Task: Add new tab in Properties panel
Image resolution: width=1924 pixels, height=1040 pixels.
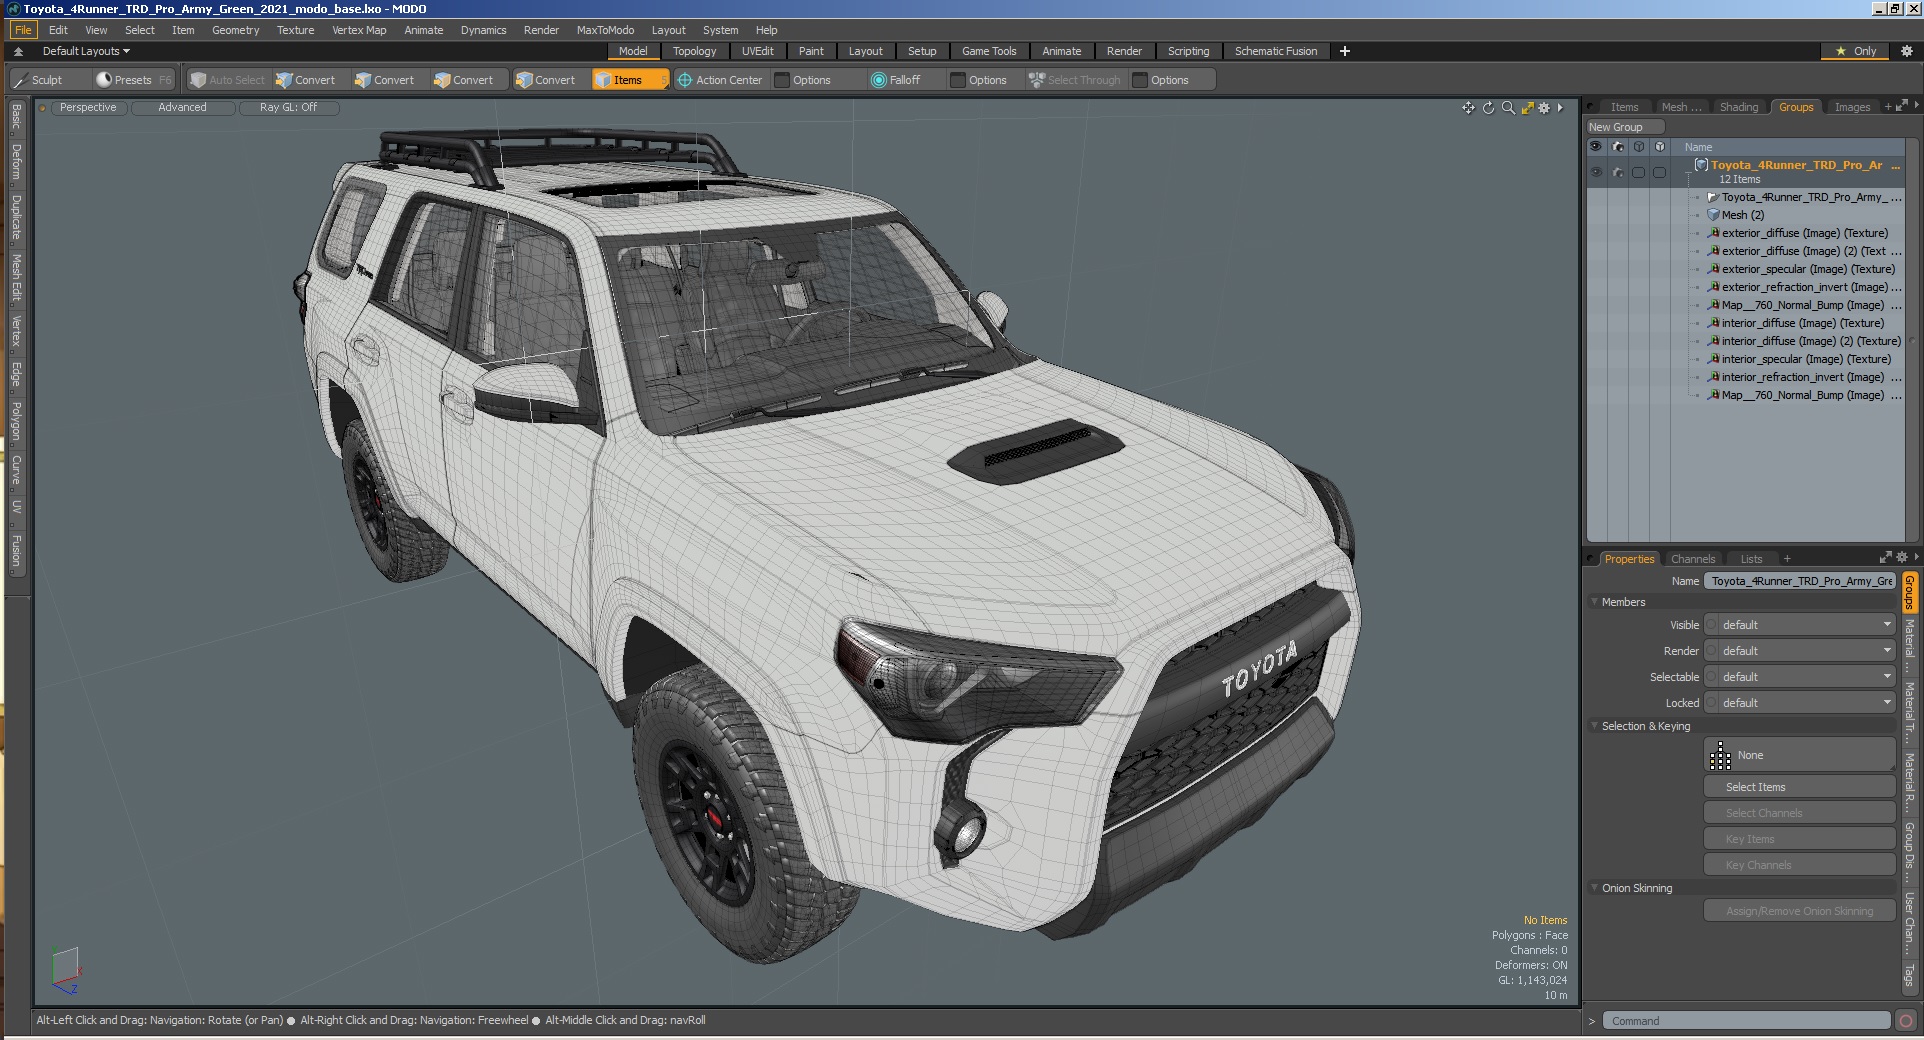Action: pyautogui.click(x=1787, y=559)
